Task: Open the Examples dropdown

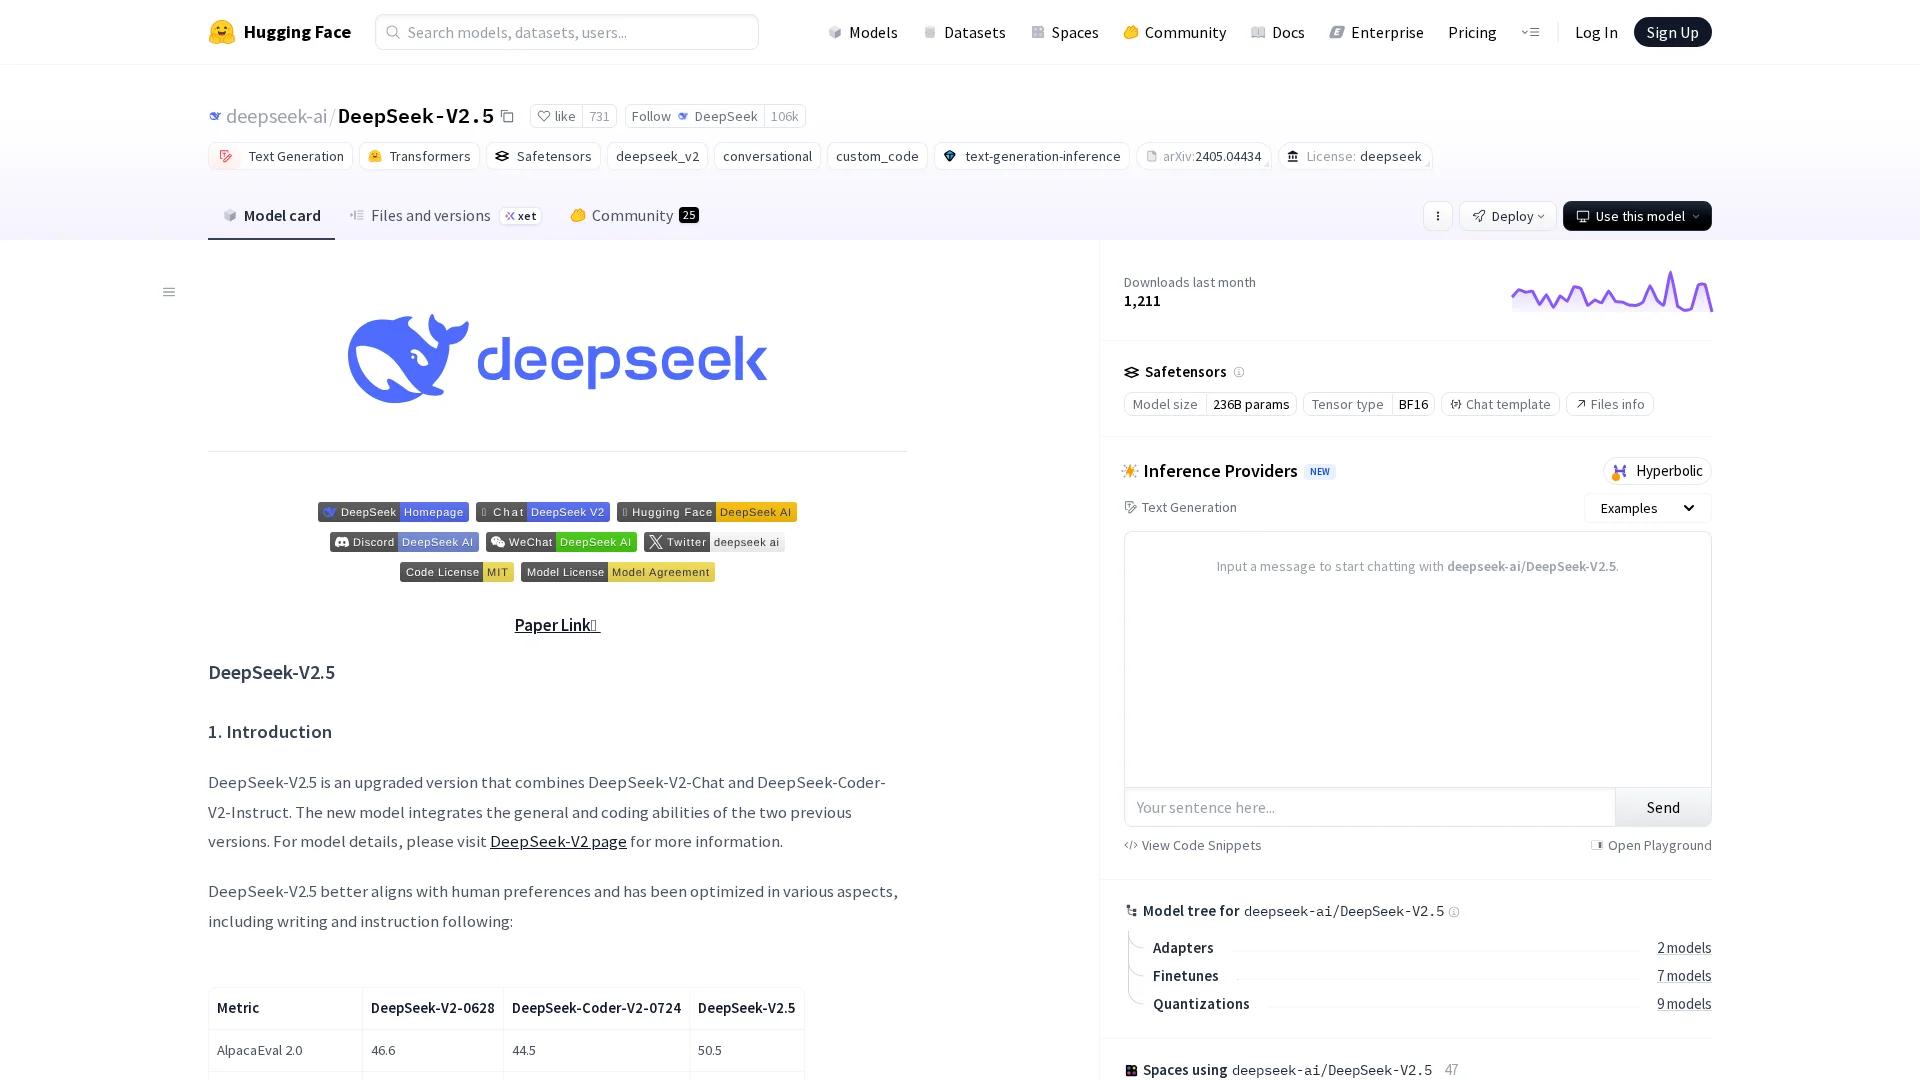Action: click(x=1646, y=508)
